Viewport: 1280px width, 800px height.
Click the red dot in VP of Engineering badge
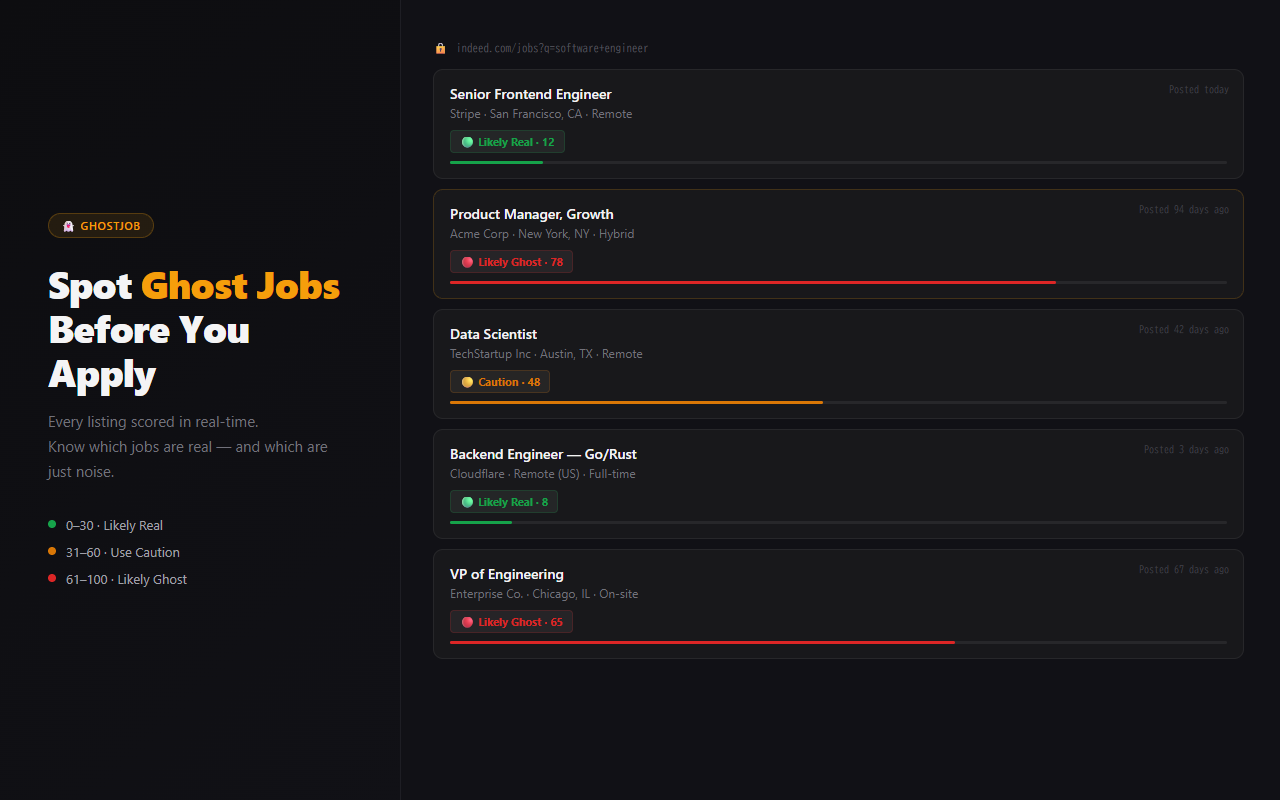click(467, 622)
